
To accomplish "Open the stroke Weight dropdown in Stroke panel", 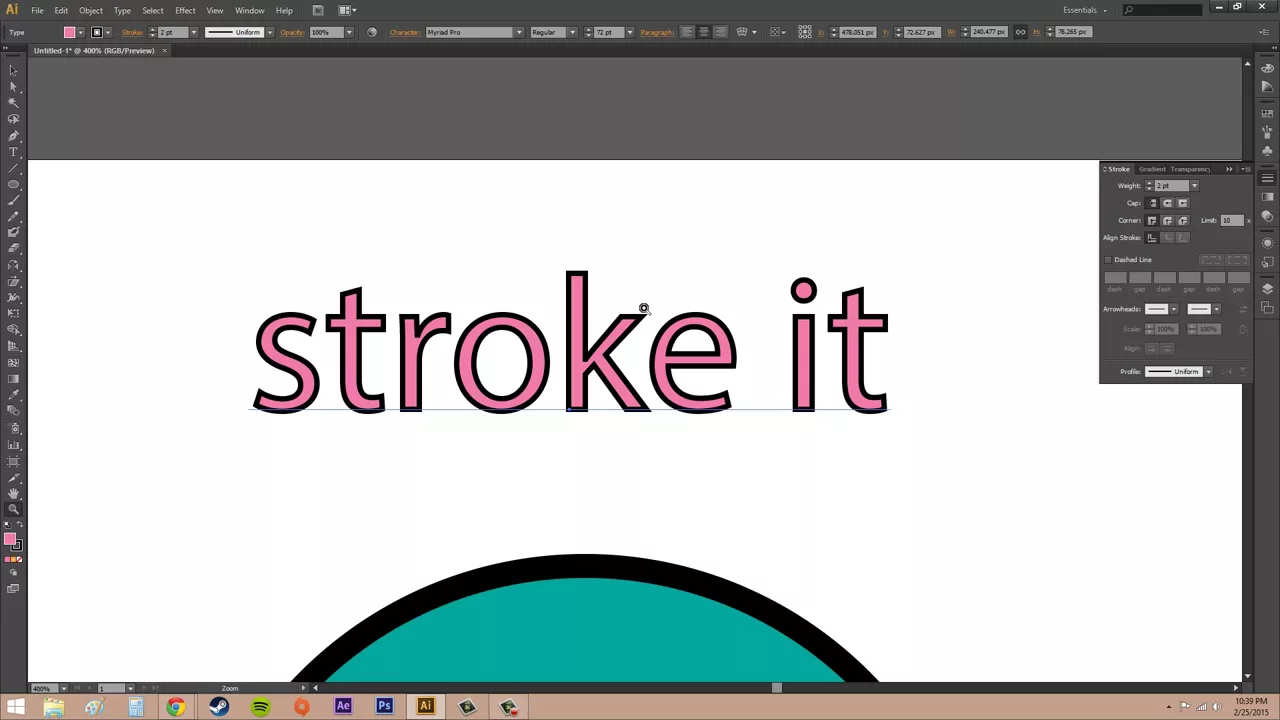I will [1194, 186].
